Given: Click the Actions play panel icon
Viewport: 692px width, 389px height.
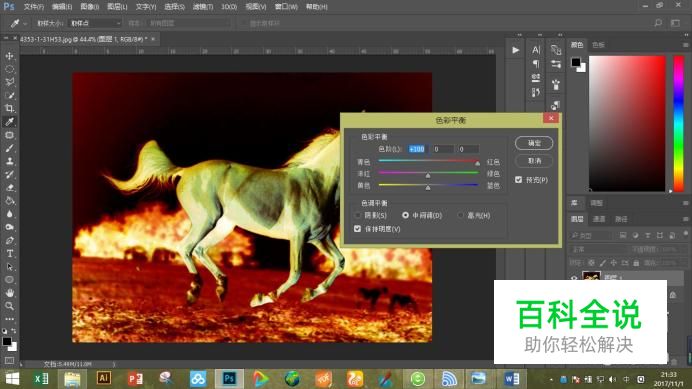Looking at the screenshot, I should click(515, 50).
